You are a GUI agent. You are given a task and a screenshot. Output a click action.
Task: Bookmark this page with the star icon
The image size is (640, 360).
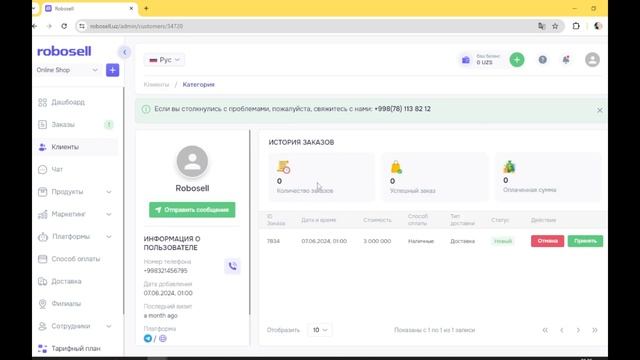pyautogui.click(x=555, y=26)
